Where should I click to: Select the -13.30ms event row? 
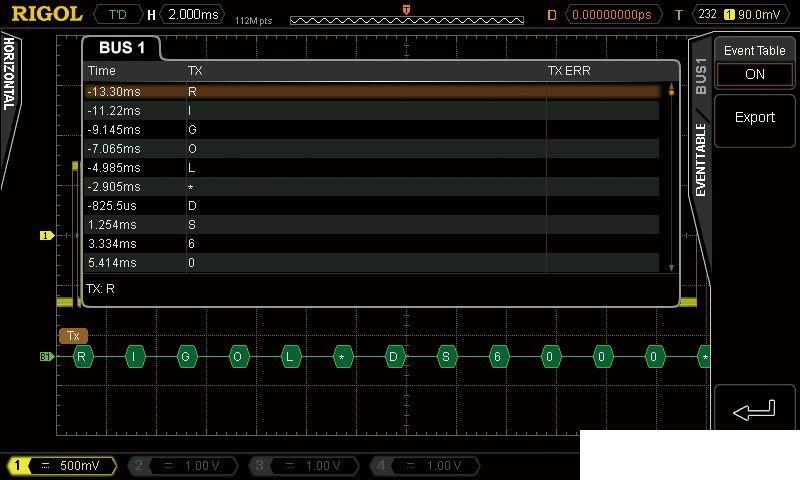tap(370, 91)
